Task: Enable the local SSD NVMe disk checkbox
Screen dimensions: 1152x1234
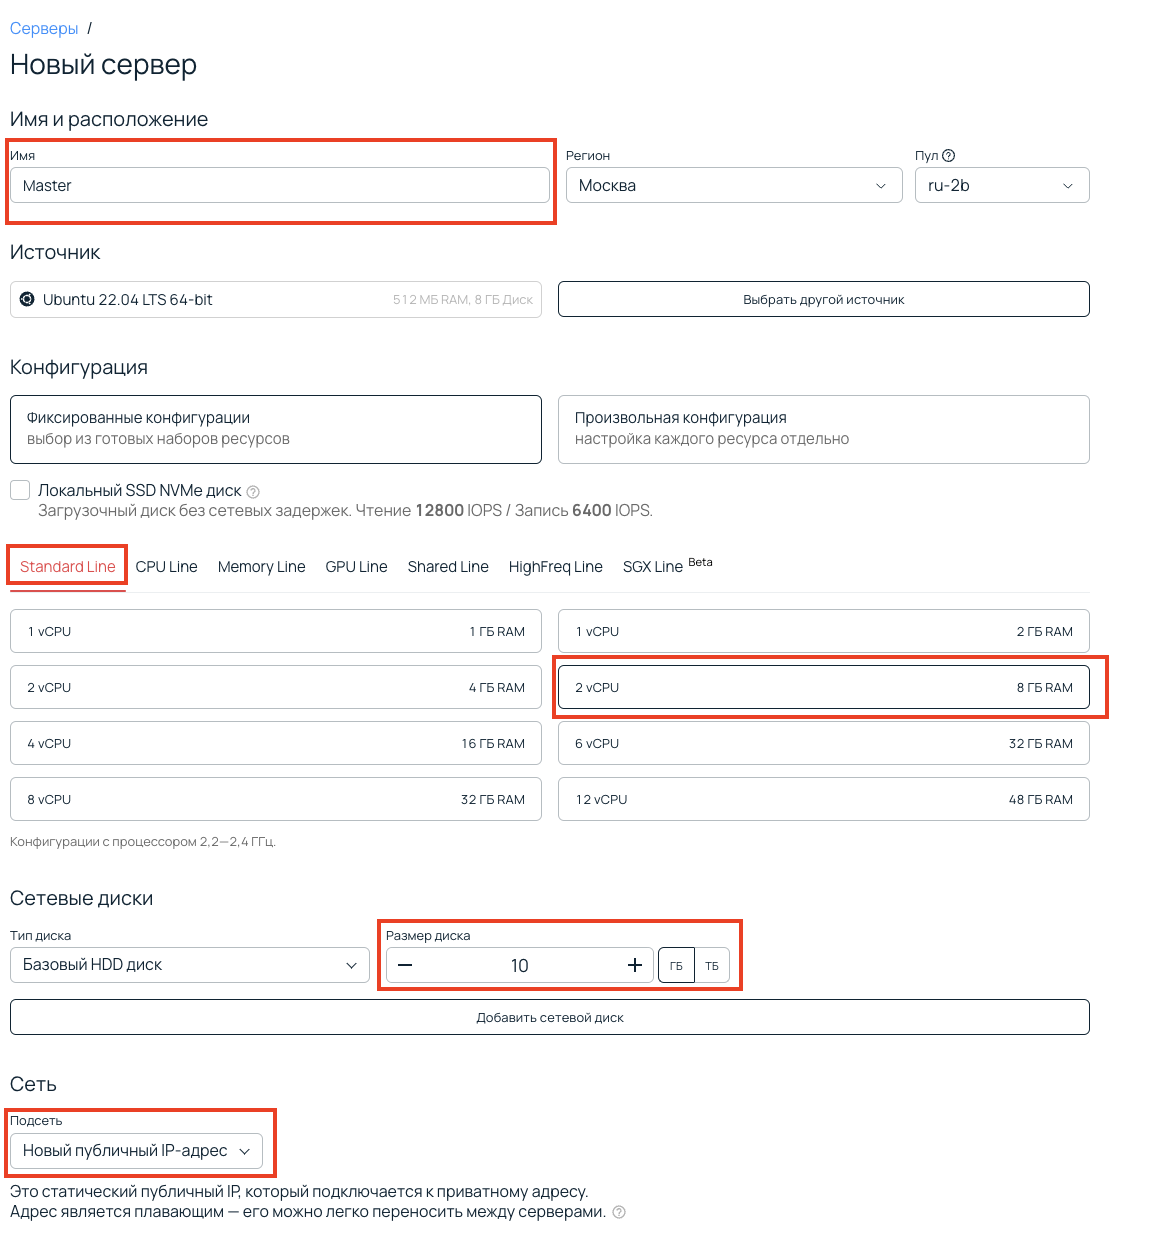Action: click(x=20, y=490)
